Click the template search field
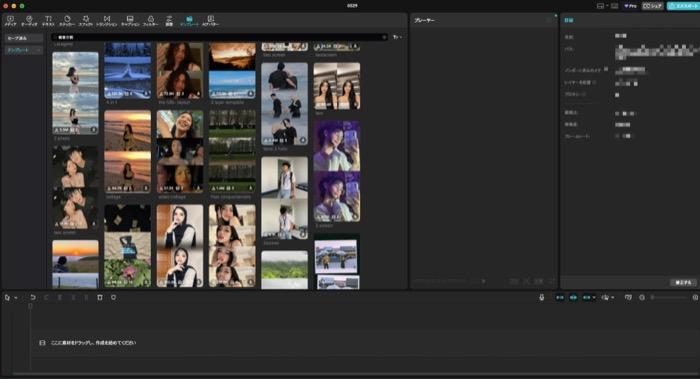700x379 pixels. (219, 37)
